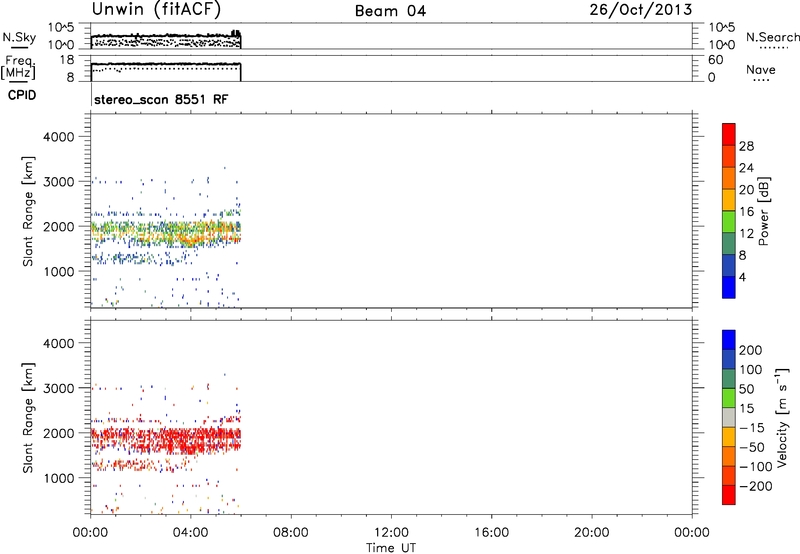
Task: Click the solid N.Sky noise trace in the top panel
Action: click(166, 36)
